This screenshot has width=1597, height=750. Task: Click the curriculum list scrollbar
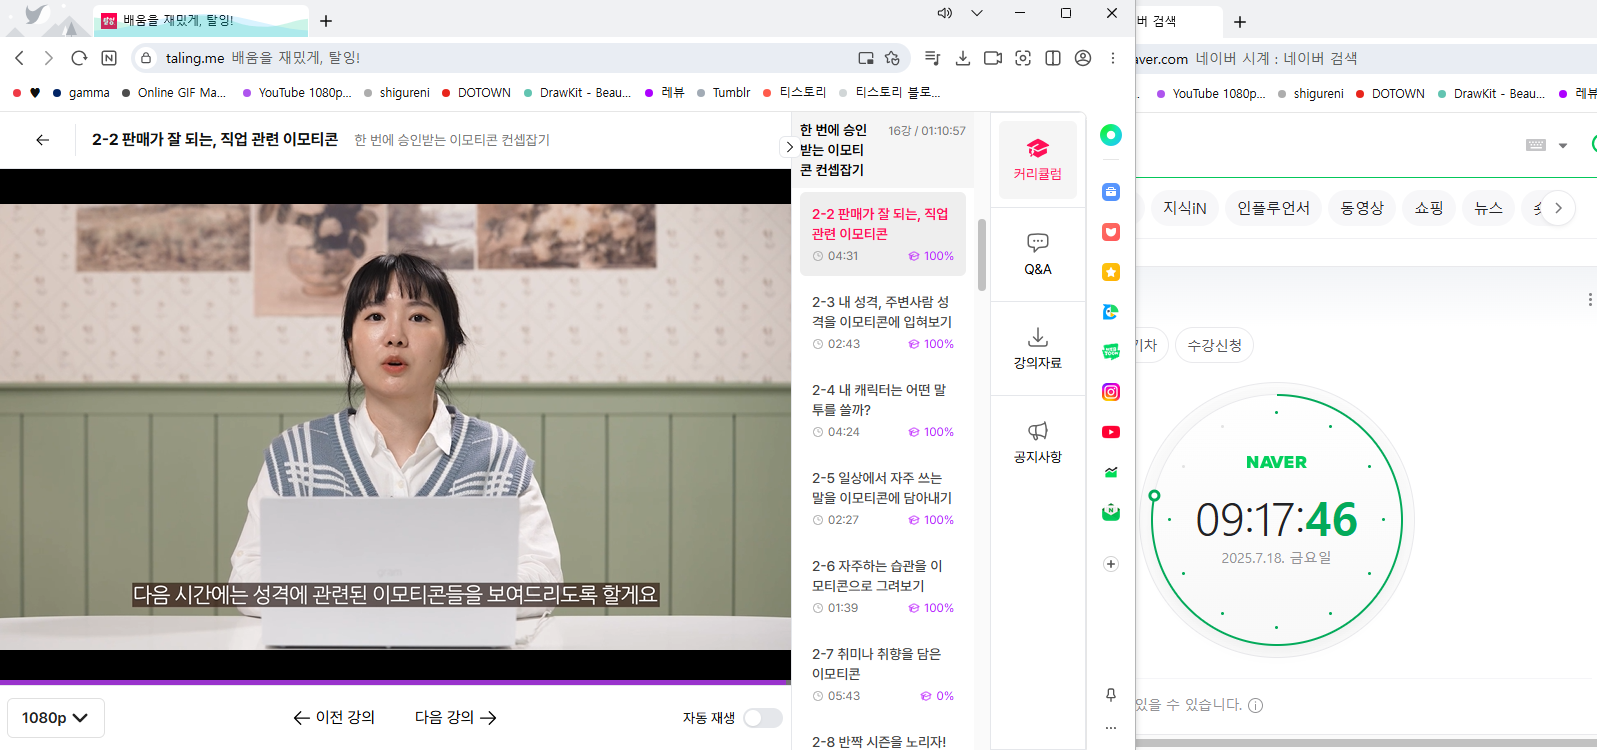(x=982, y=255)
